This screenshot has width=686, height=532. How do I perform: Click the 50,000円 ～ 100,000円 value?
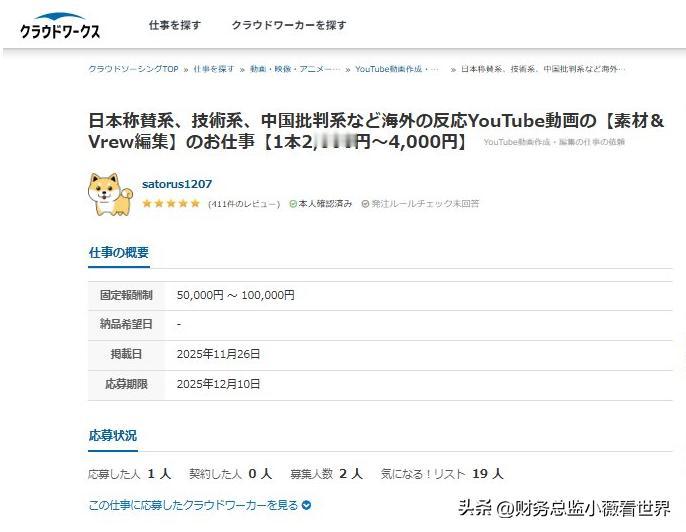coord(235,295)
